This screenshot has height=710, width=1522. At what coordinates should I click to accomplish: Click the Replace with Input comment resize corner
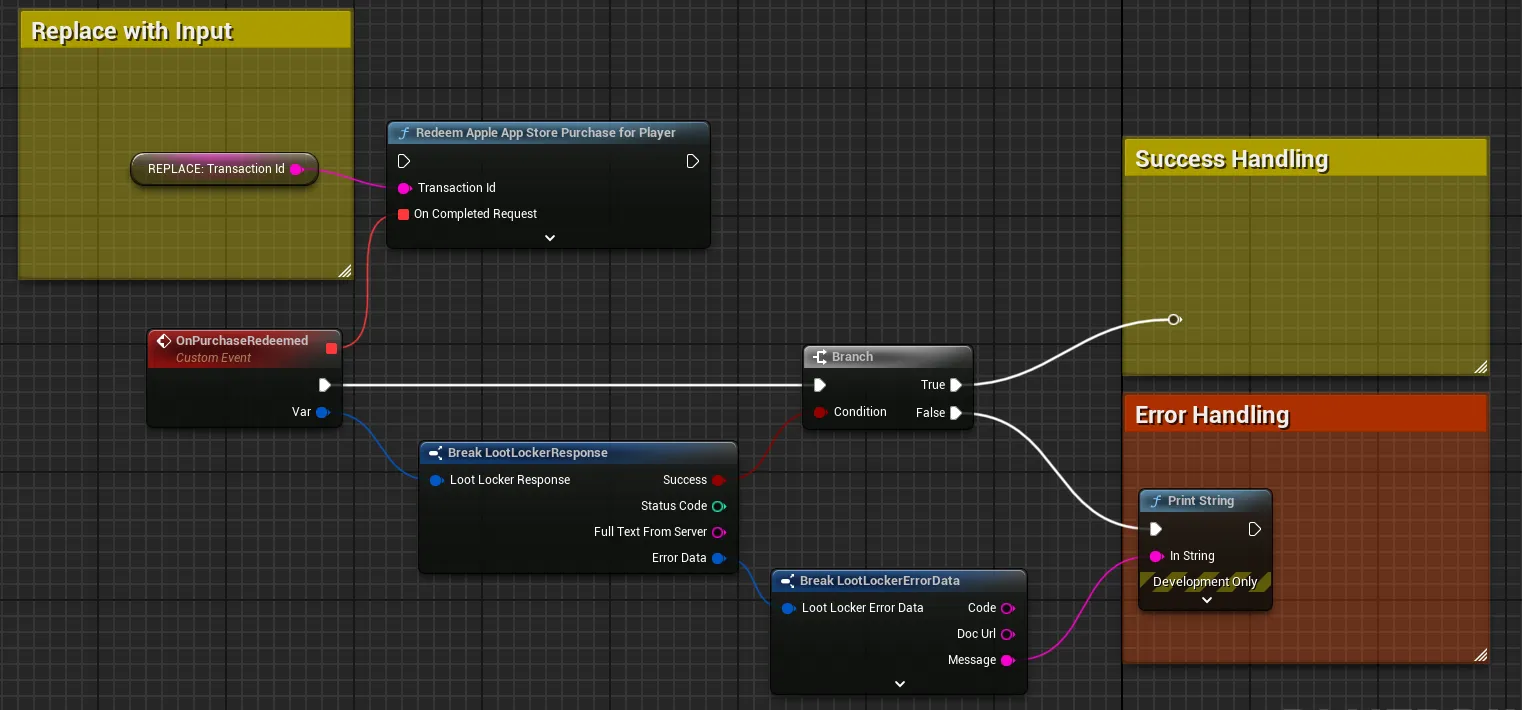344,270
